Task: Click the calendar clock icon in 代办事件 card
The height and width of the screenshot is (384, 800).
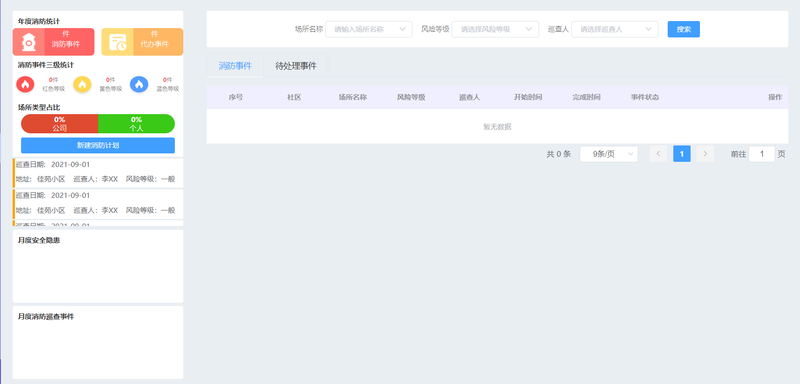Action: (x=117, y=42)
